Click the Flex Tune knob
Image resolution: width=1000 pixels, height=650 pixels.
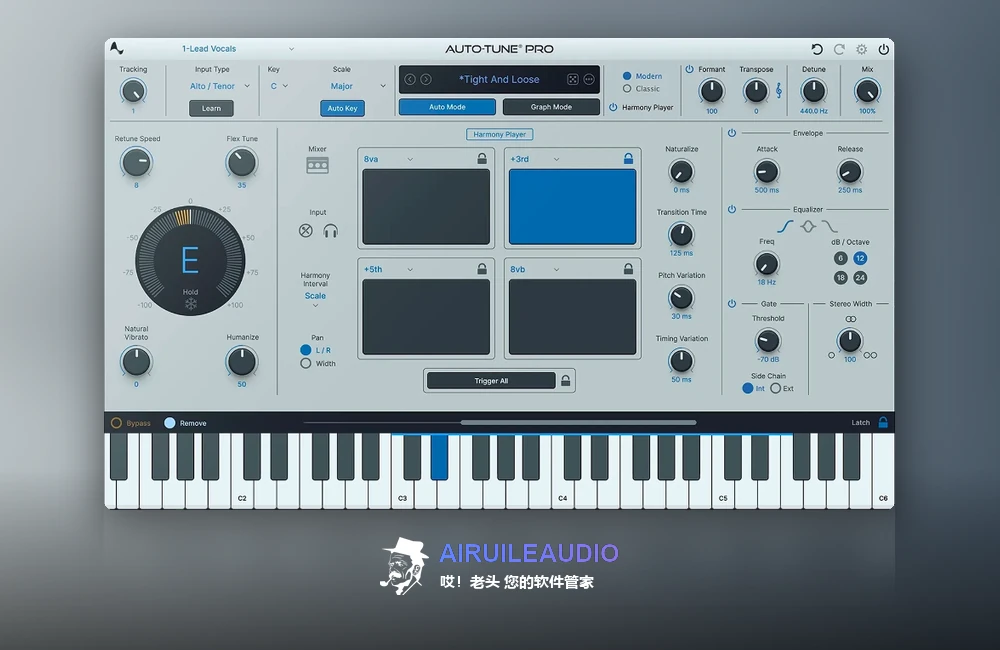point(242,163)
